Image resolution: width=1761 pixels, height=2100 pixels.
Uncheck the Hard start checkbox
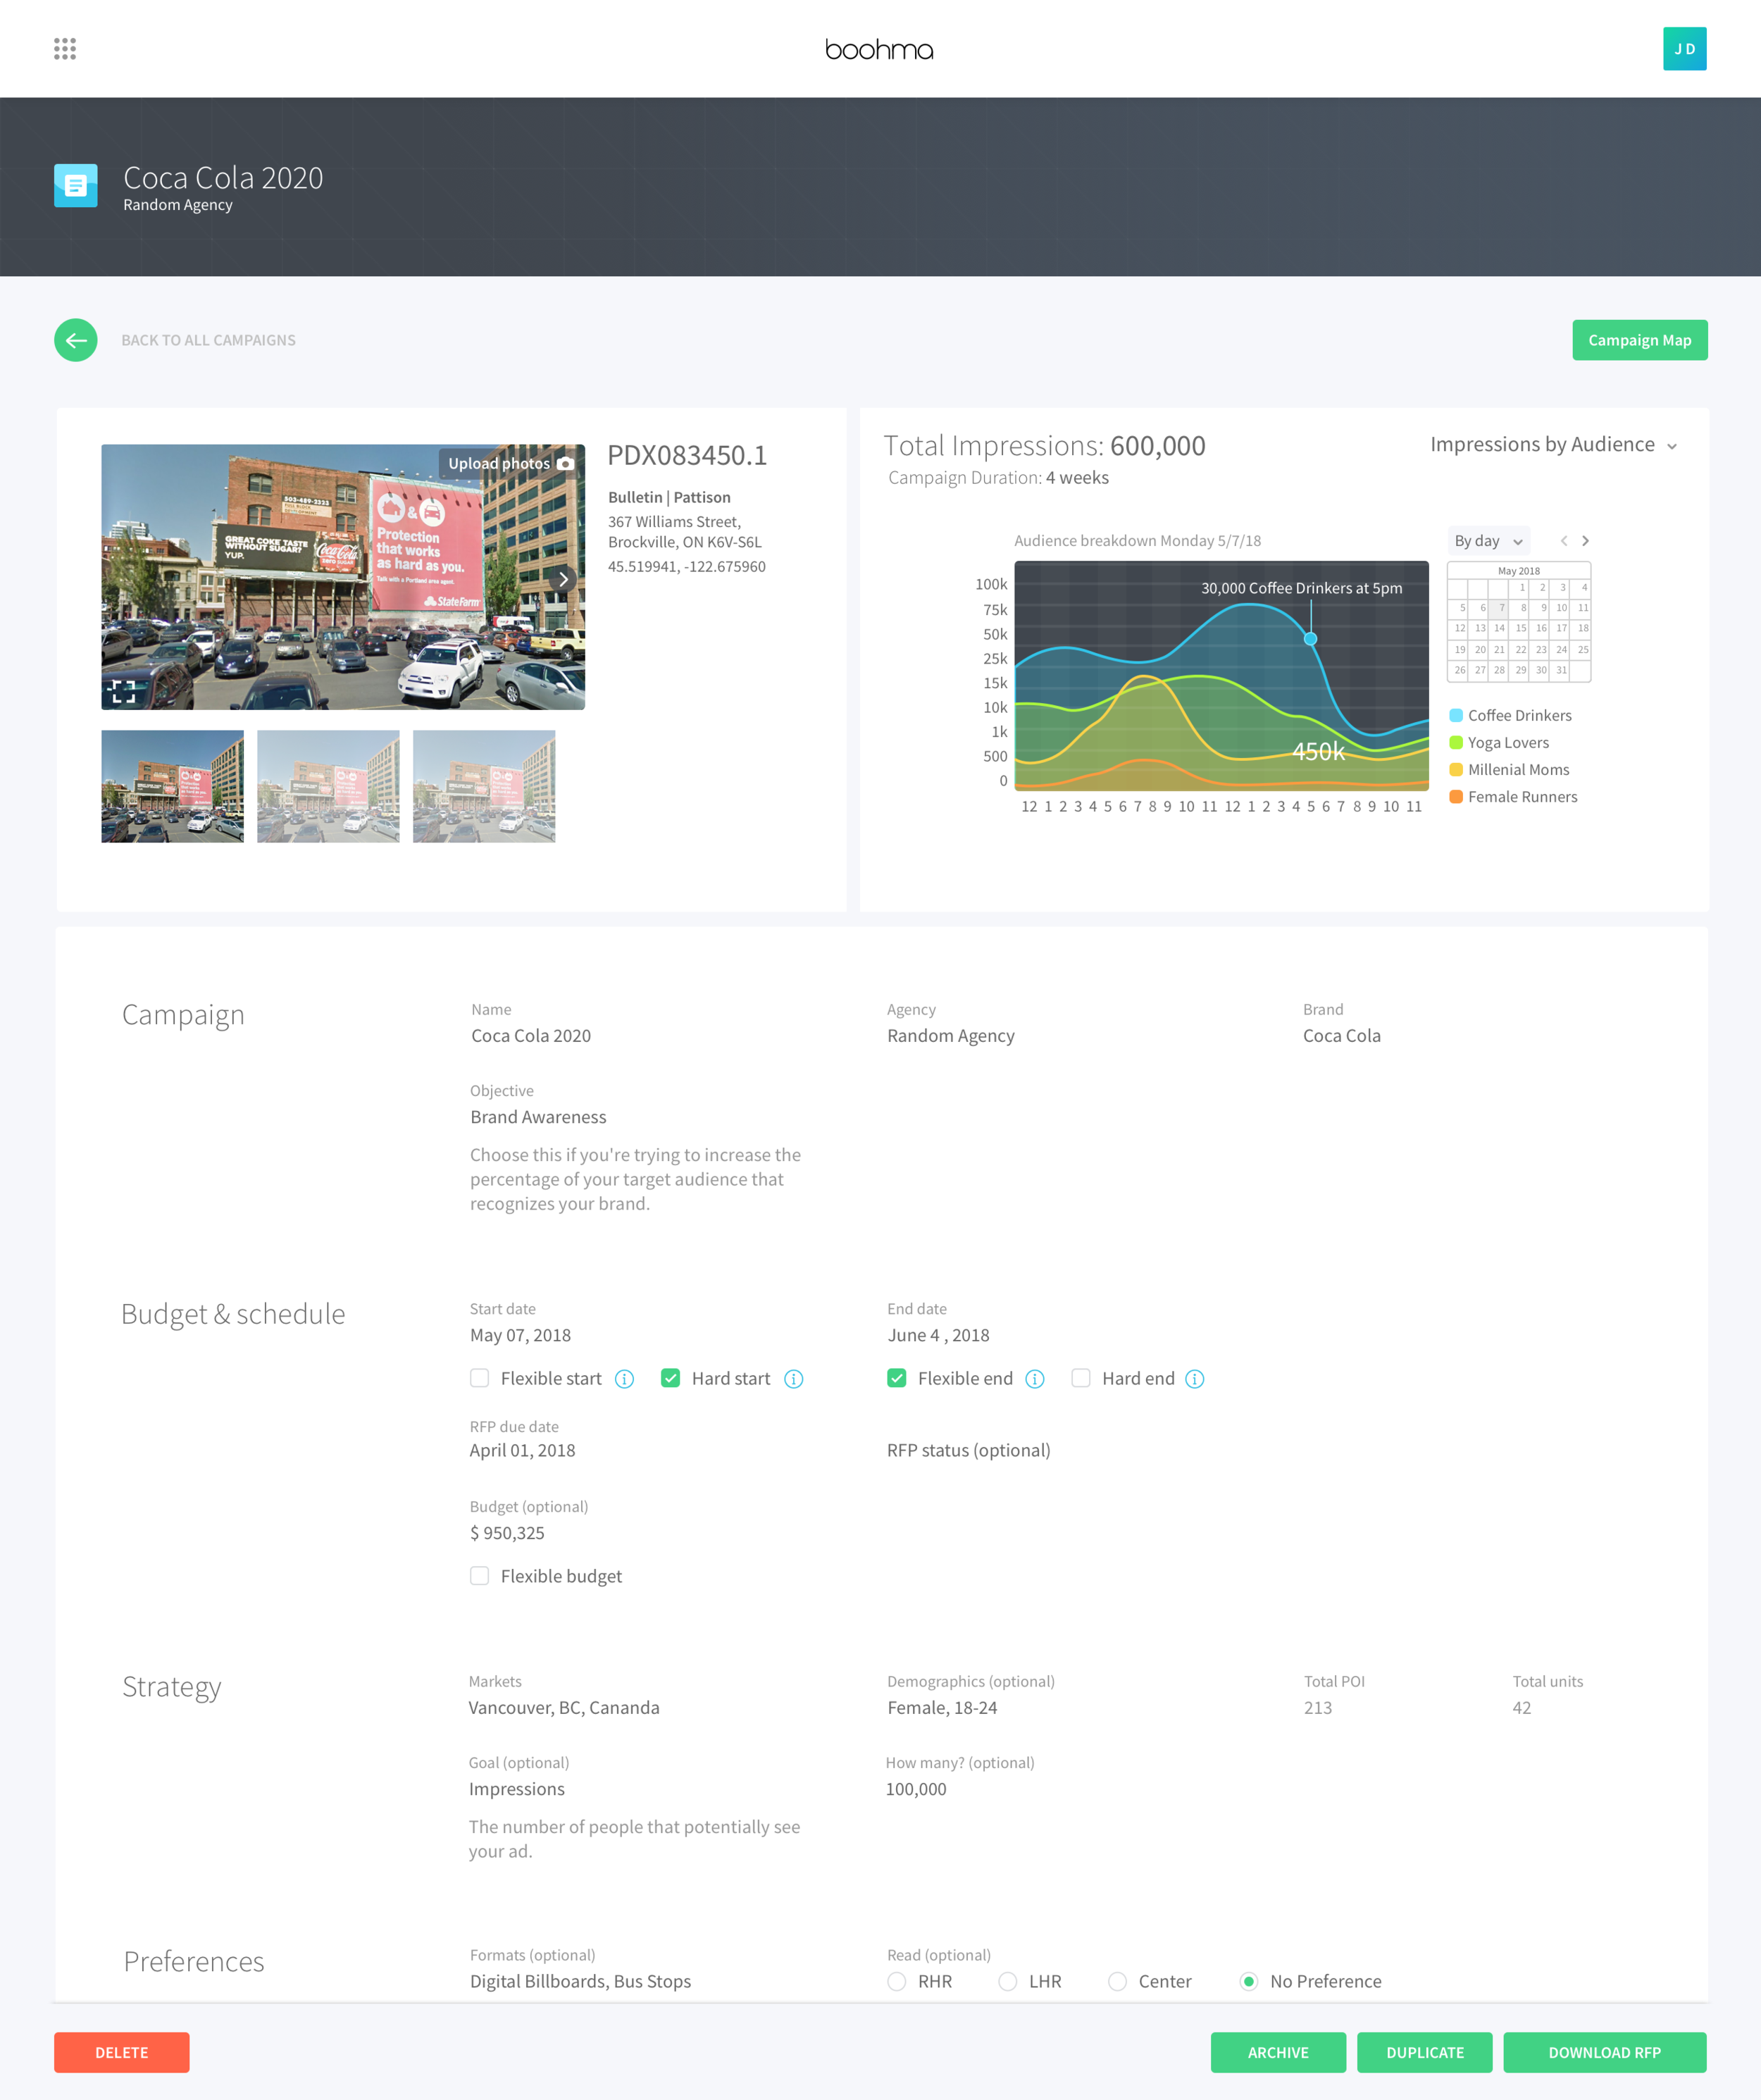pyautogui.click(x=671, y=1378)
